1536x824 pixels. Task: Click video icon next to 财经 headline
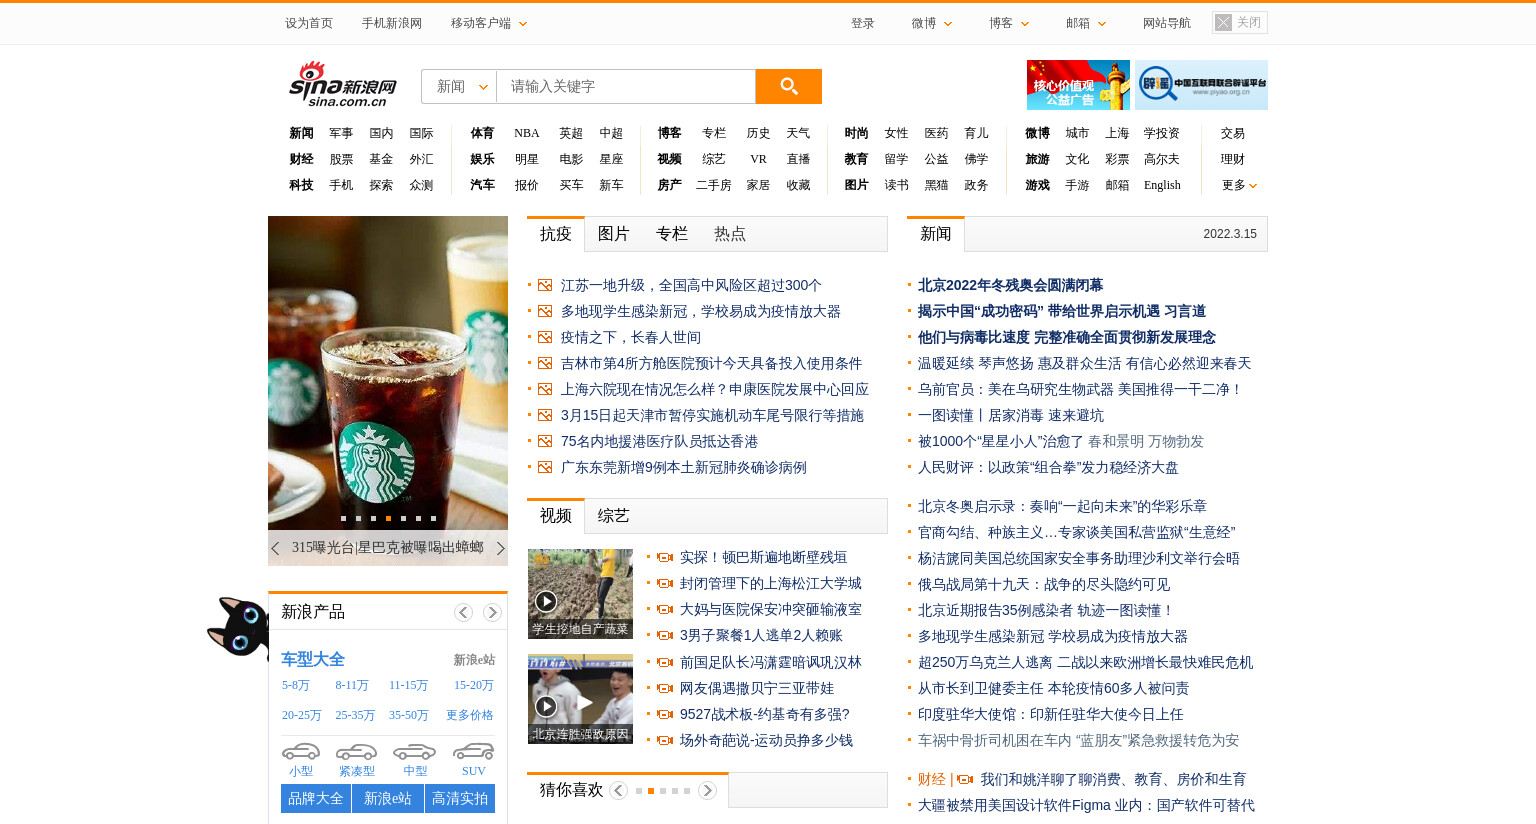pos(965,779)
